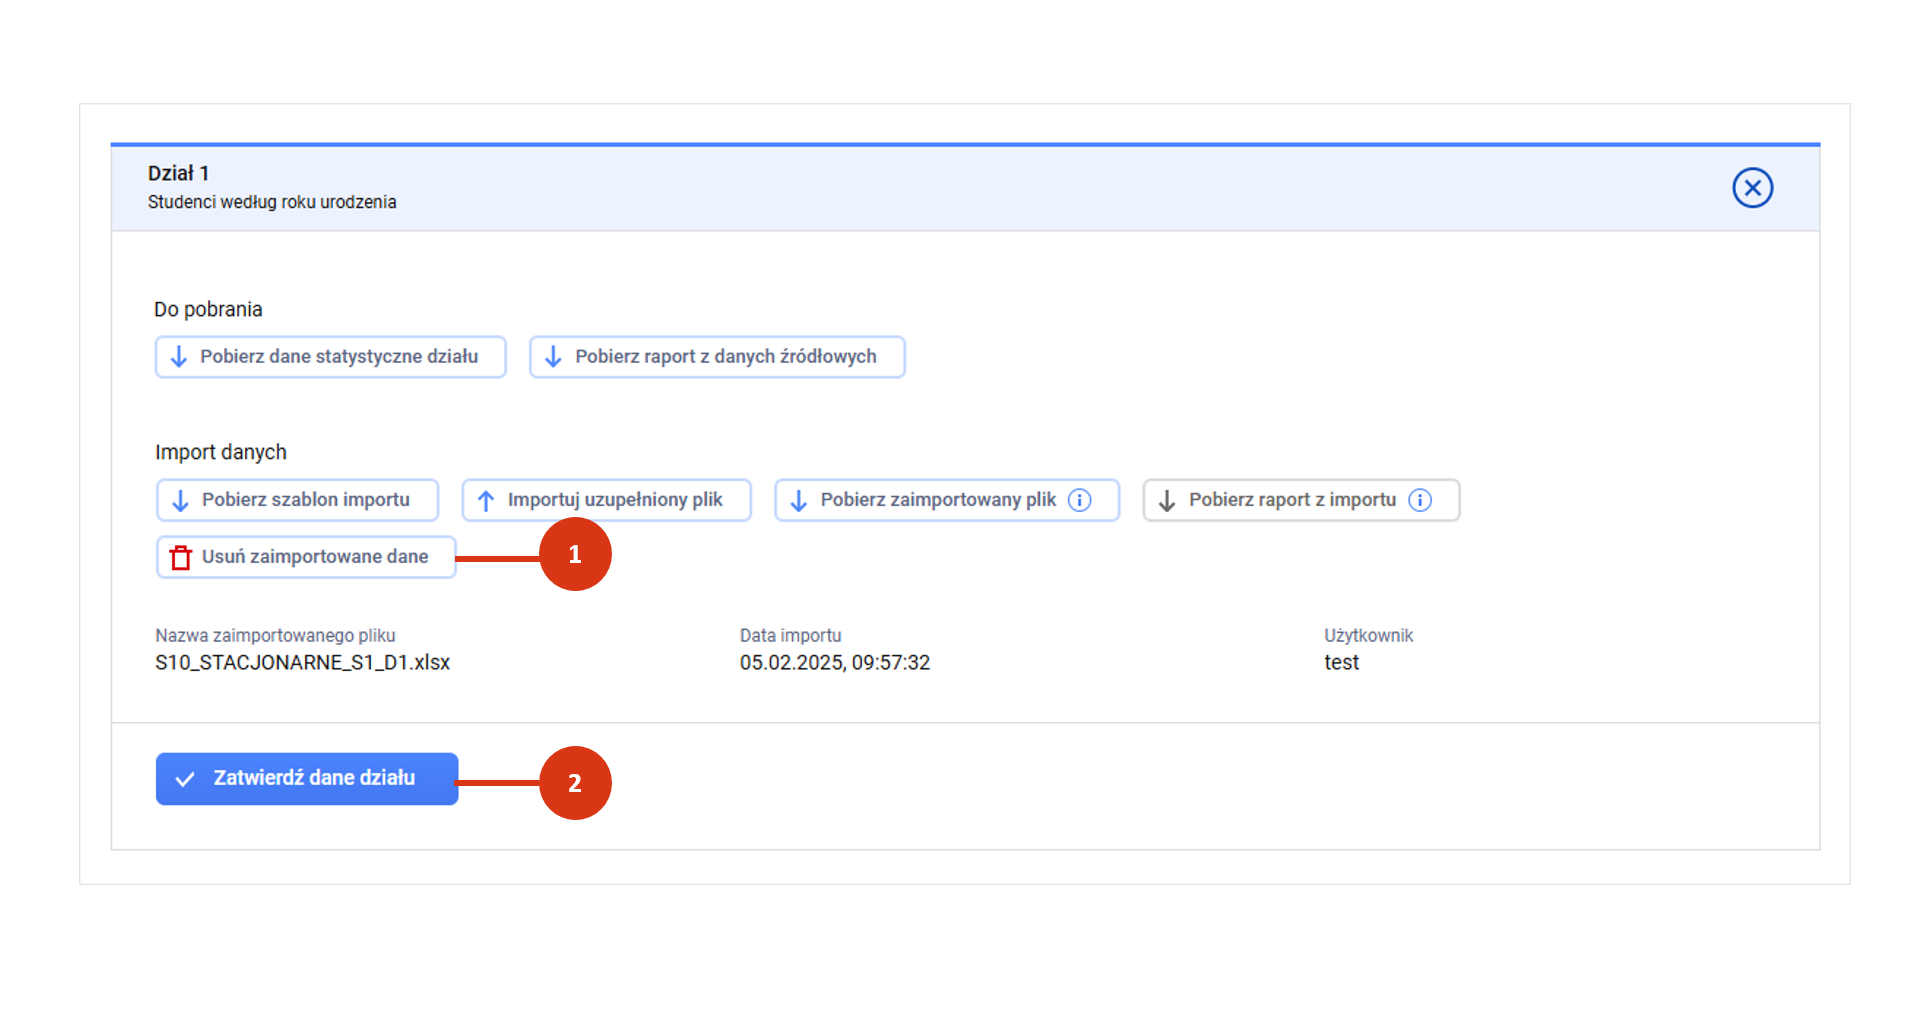The image size is (1918, 1019).
Task: Click the upload arrow icon on Importuj
Action: tap(486, 501)
